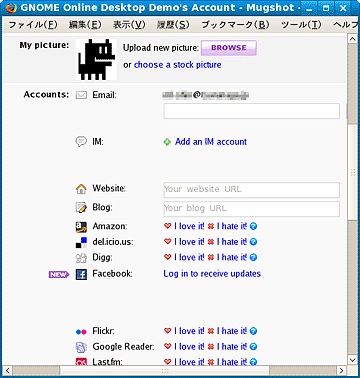The height and width of the screenshot is (378, 360).
Task: Click the Website house icon
Action: tap(81, 189)
